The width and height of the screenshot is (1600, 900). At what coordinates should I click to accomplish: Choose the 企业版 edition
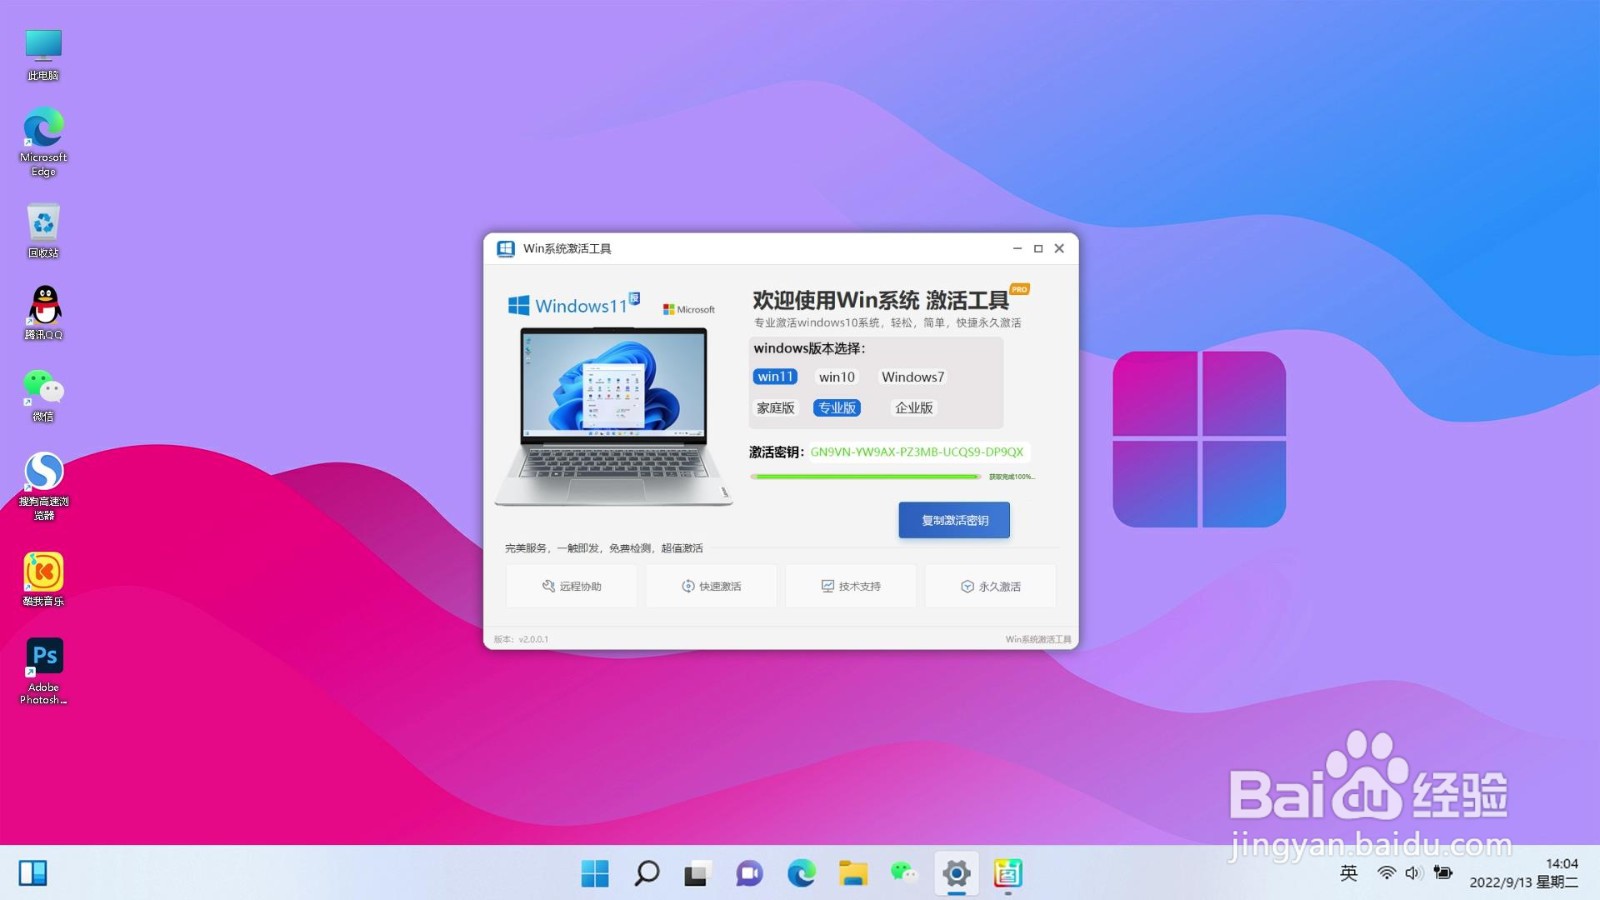click(x=914, y=408)
